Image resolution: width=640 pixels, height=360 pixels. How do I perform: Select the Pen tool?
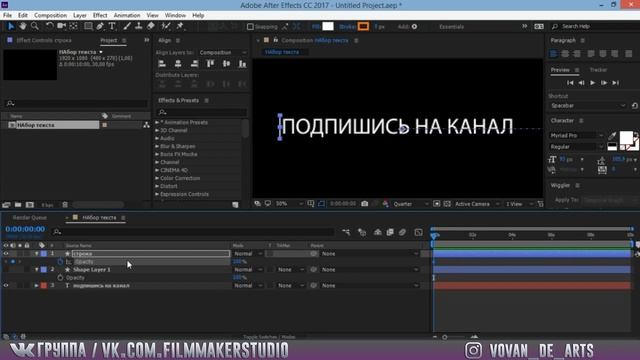100,27
